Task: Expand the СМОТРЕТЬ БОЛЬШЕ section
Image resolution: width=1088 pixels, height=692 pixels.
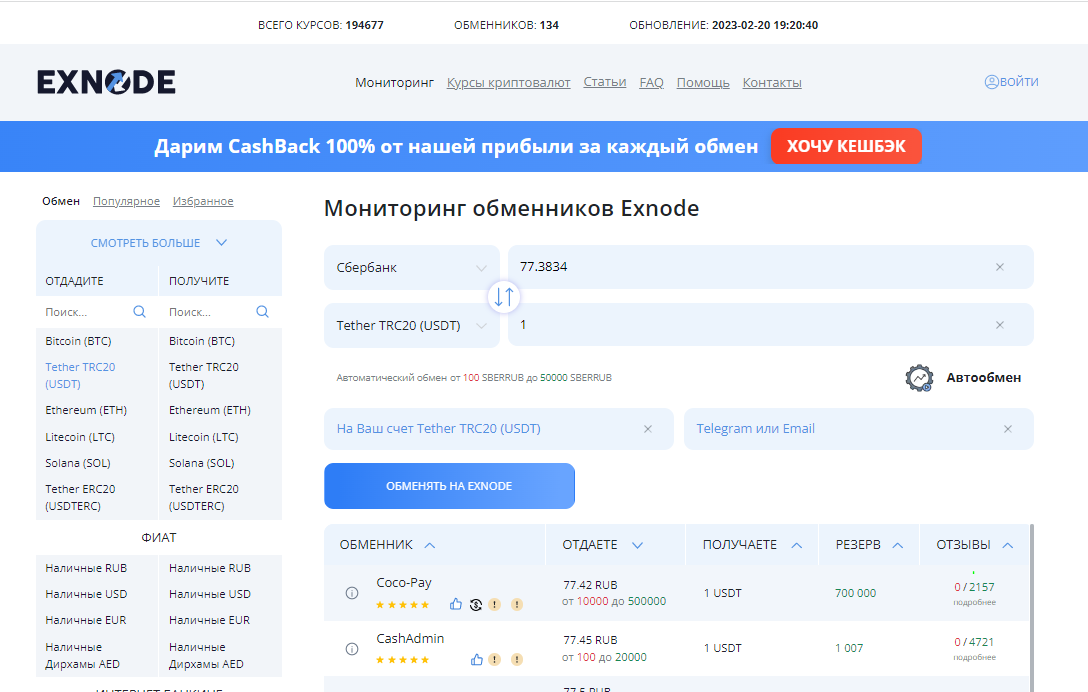Action: coord(159,243)
